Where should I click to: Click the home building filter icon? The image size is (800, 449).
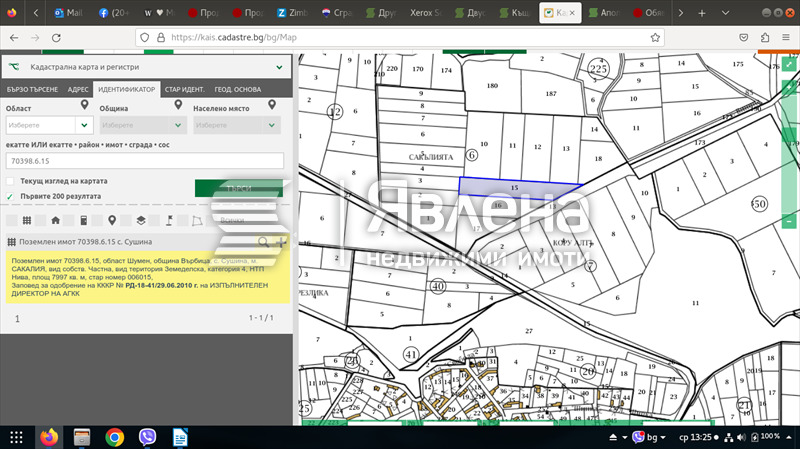(x=55, y=220)
